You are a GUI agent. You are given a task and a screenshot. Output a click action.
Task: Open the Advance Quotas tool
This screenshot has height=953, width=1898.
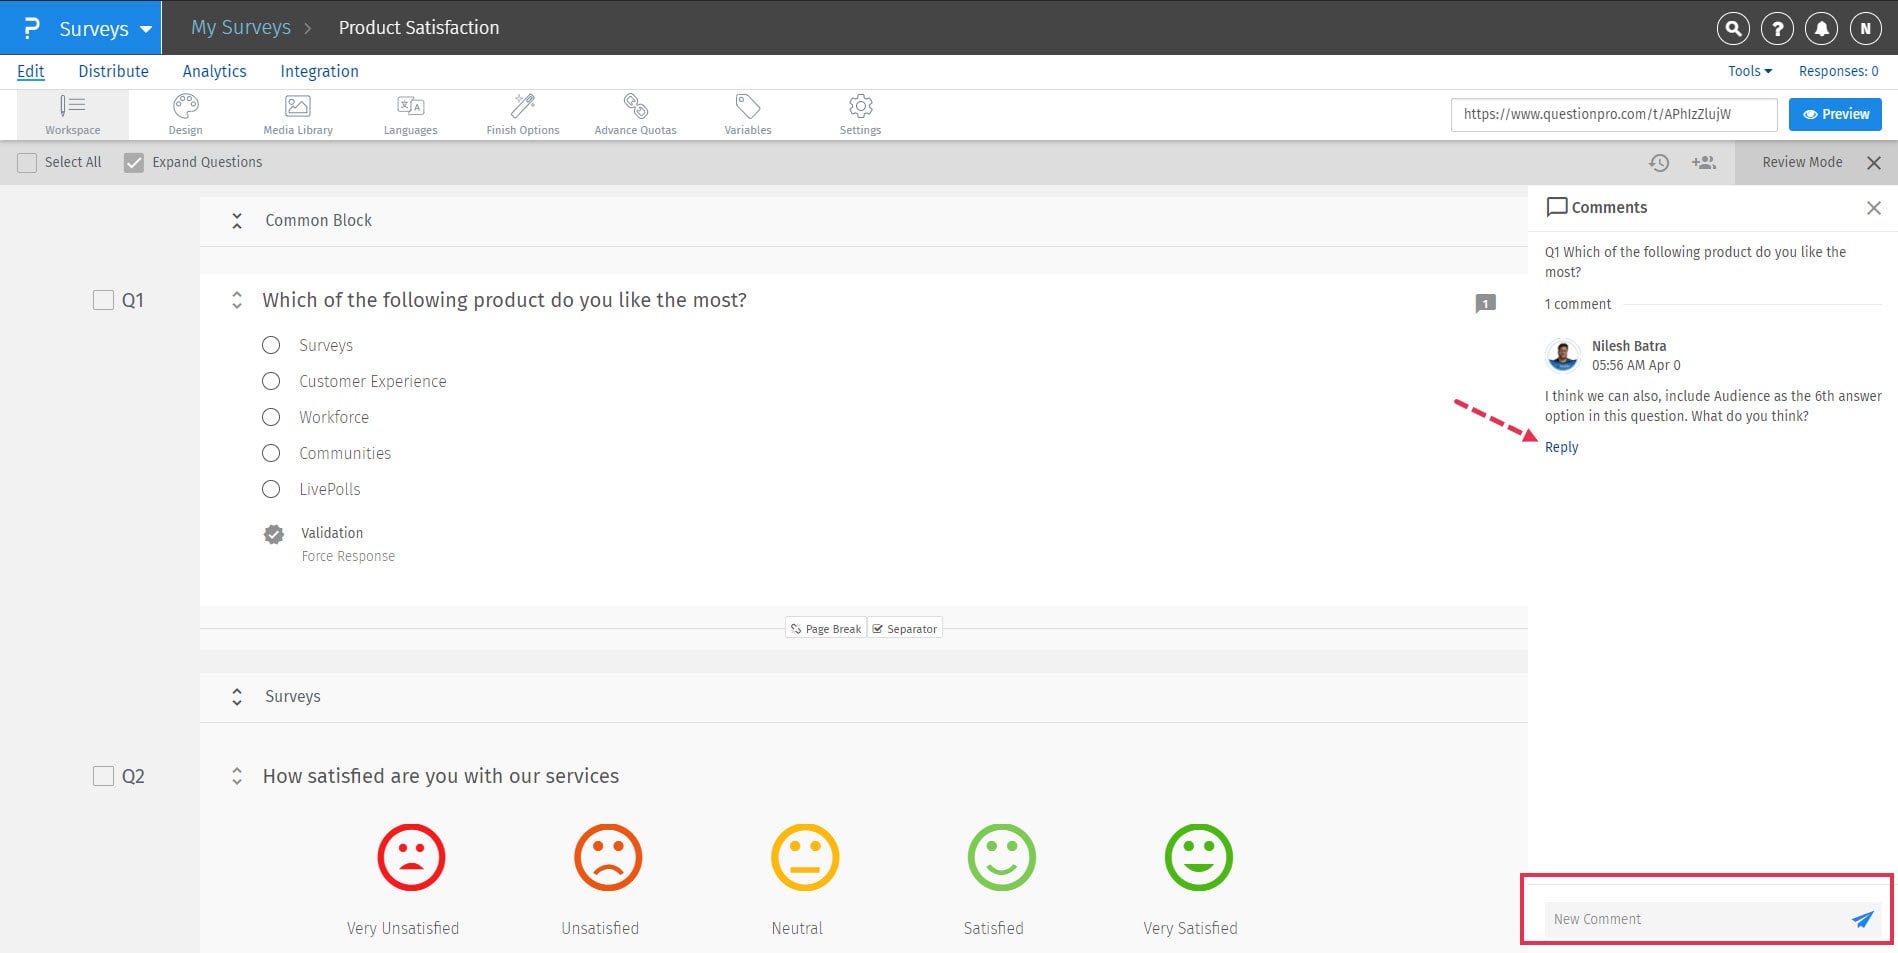[635, 113]
